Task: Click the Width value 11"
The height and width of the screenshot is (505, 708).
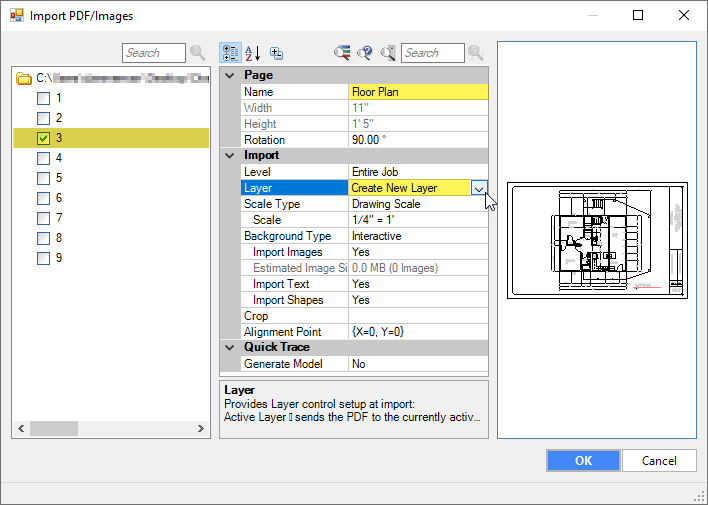Action: [418, 108]
